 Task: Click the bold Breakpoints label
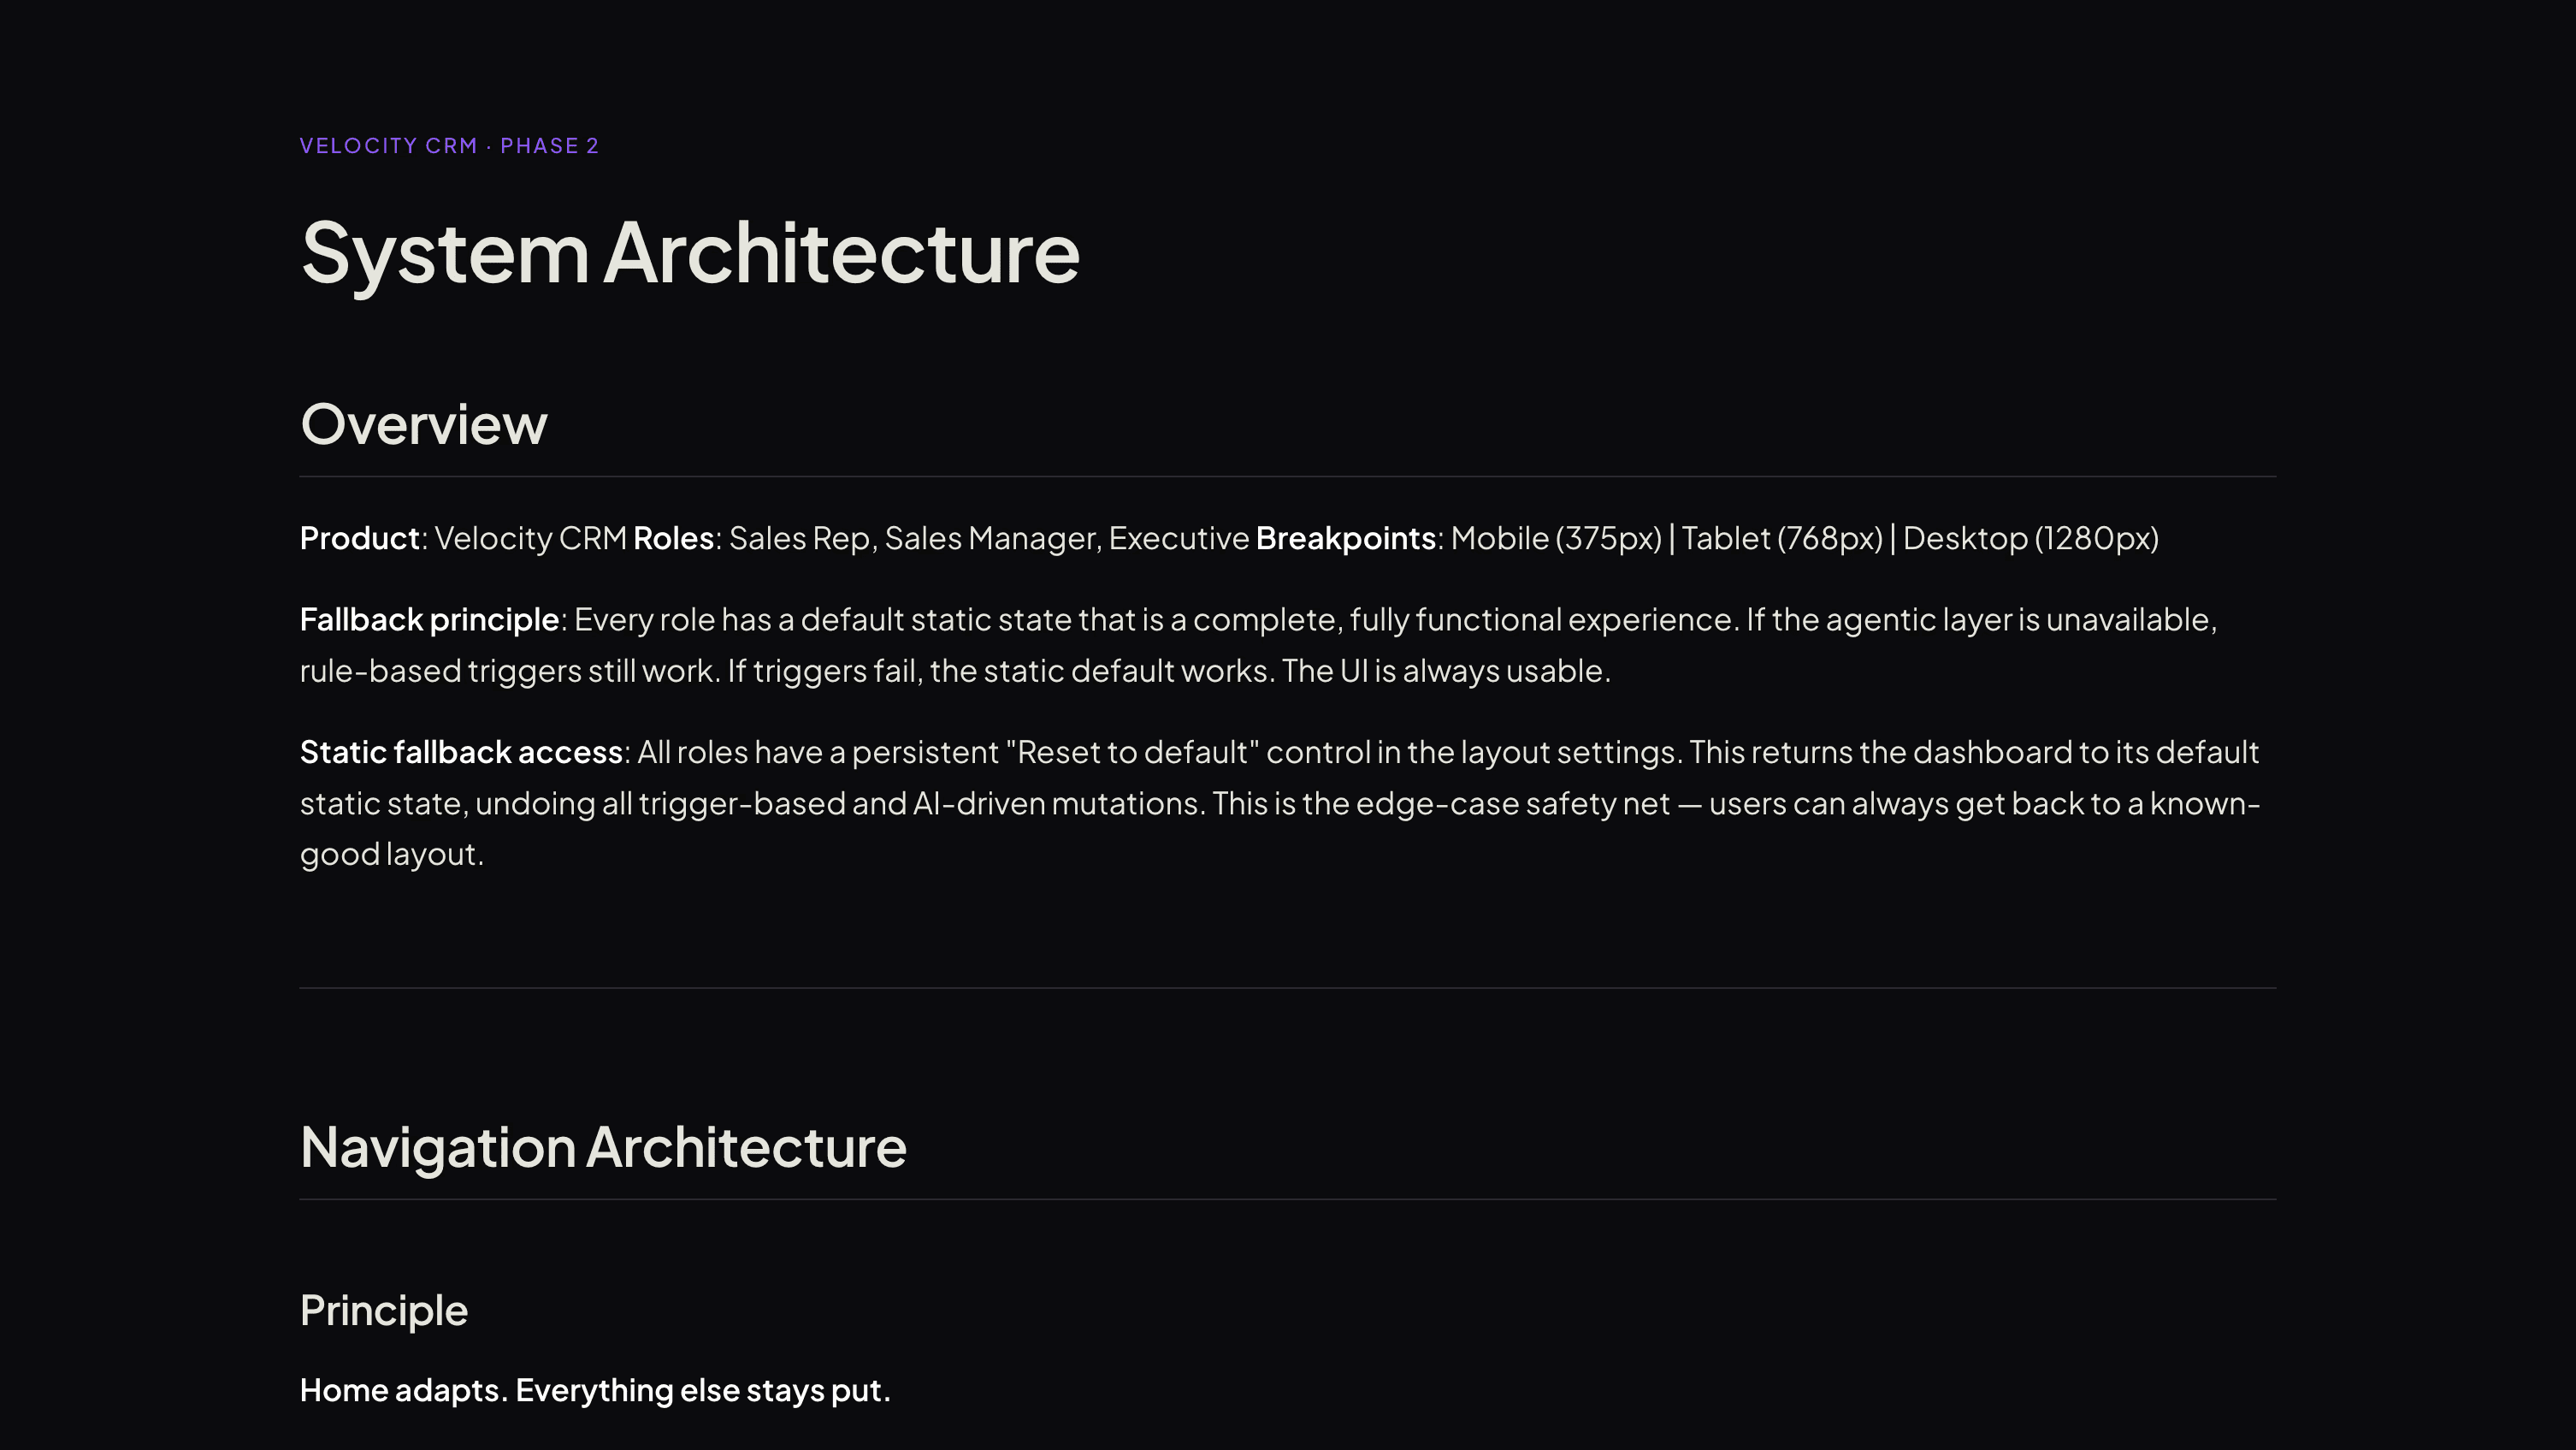click(1346, 538)
